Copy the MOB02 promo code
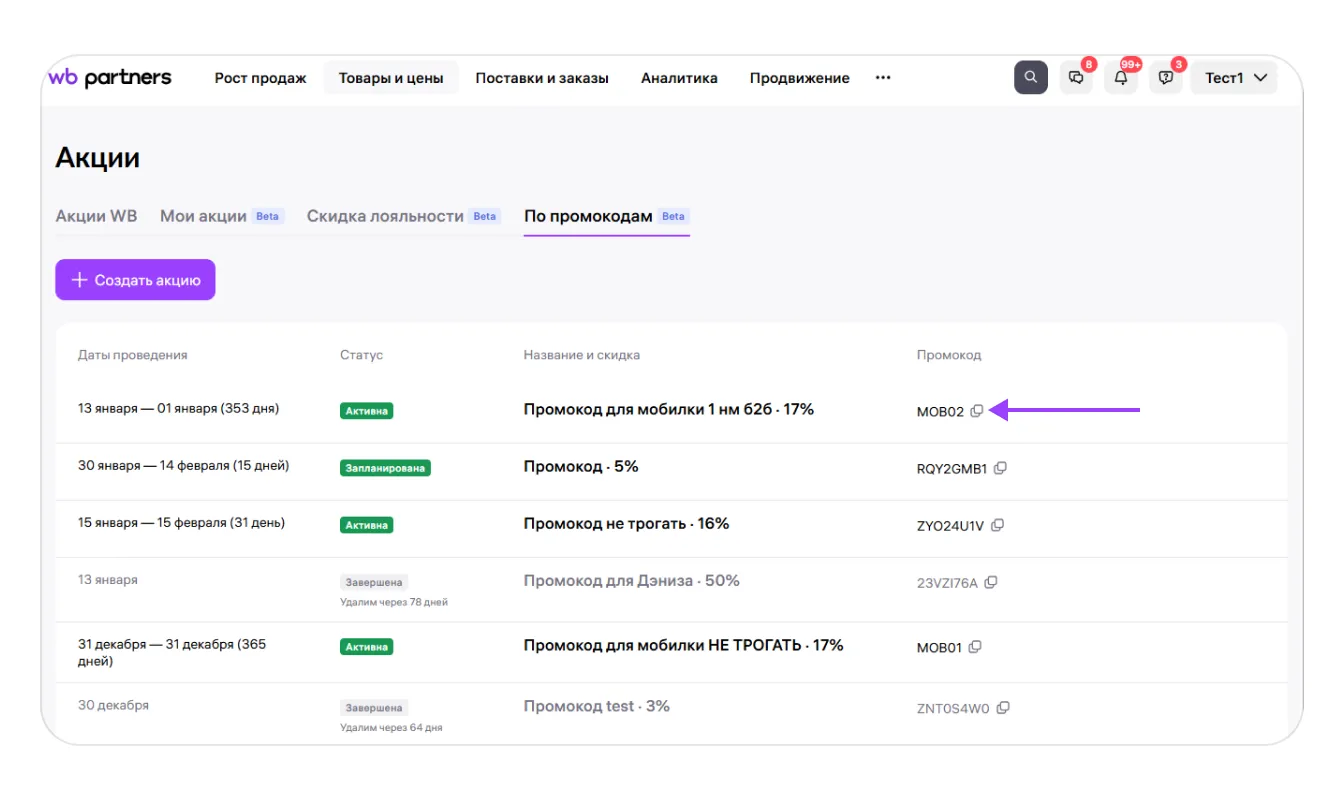 pyautogui.click(x=977, y=411)
